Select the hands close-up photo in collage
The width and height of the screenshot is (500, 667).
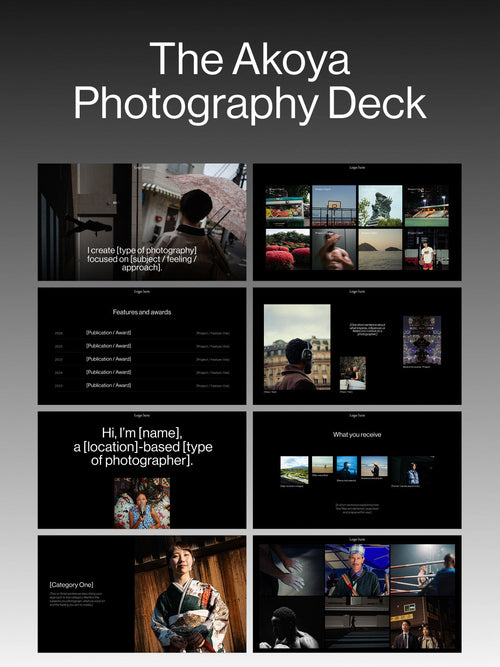click(x=291, y=570)
